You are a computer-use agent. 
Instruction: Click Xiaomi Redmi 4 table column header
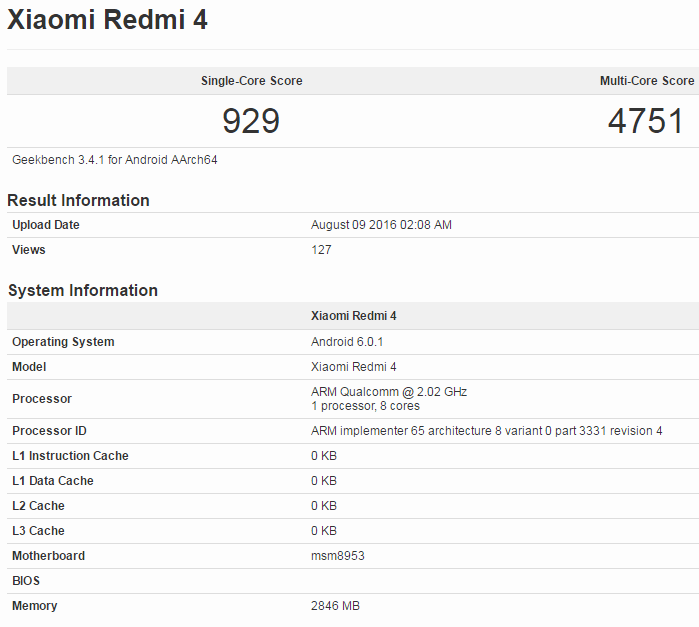point(354,316)
